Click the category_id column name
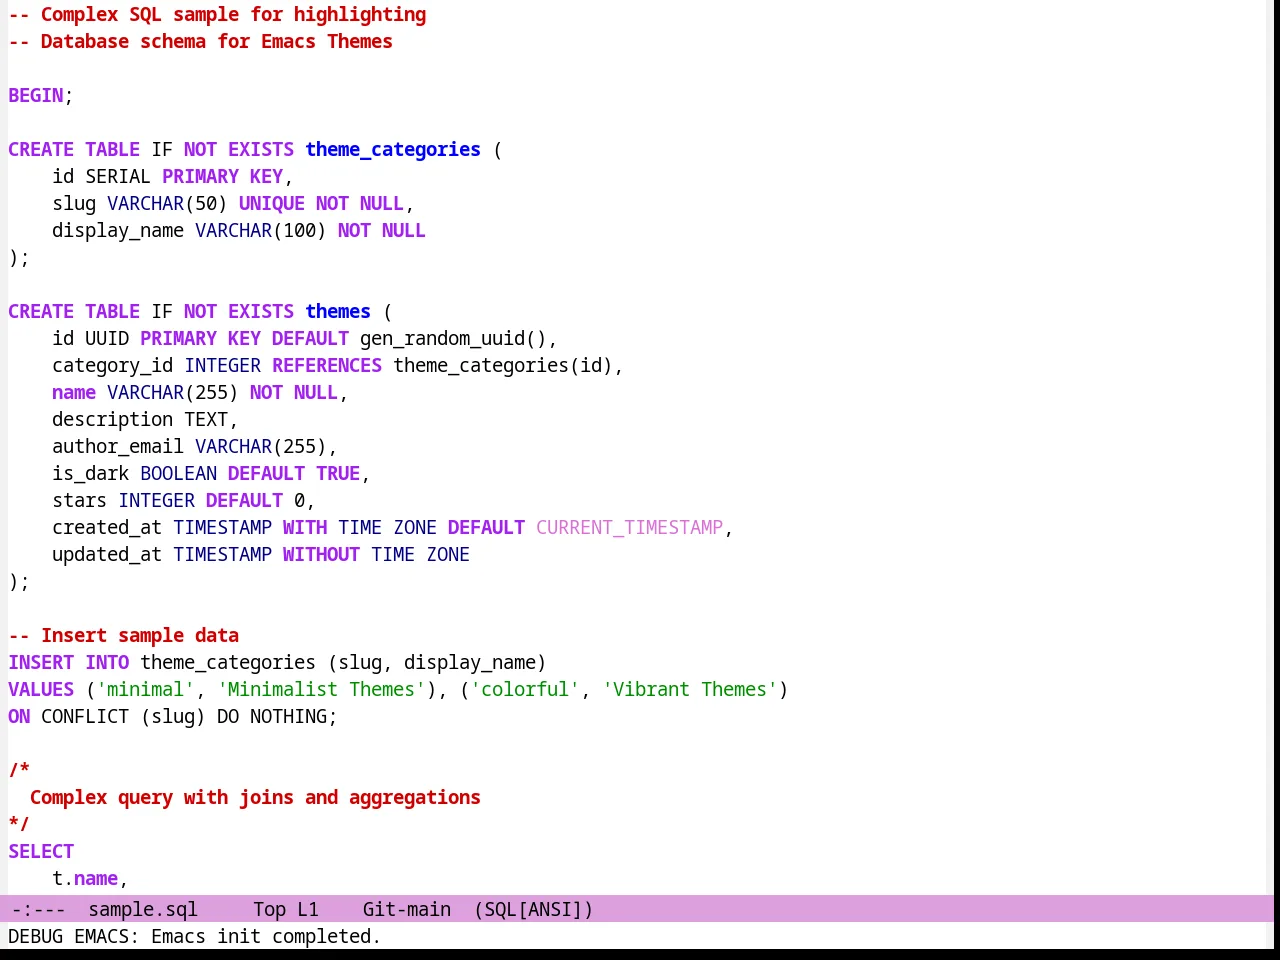 pyautogui.click(x=113, y=365)
